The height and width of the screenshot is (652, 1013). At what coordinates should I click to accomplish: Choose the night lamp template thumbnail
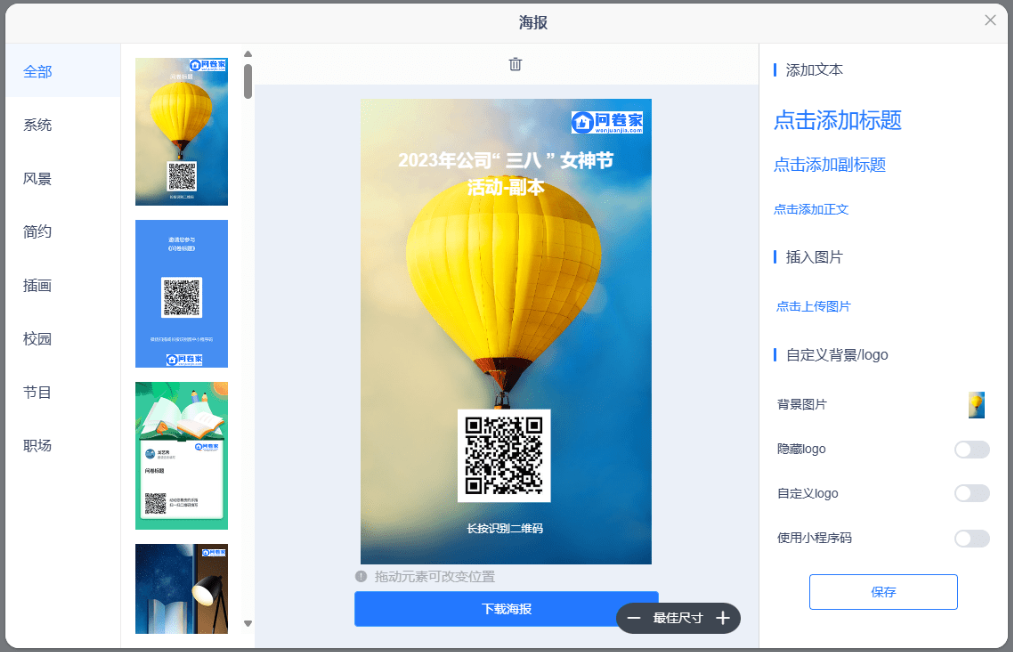tap(182, 589)
